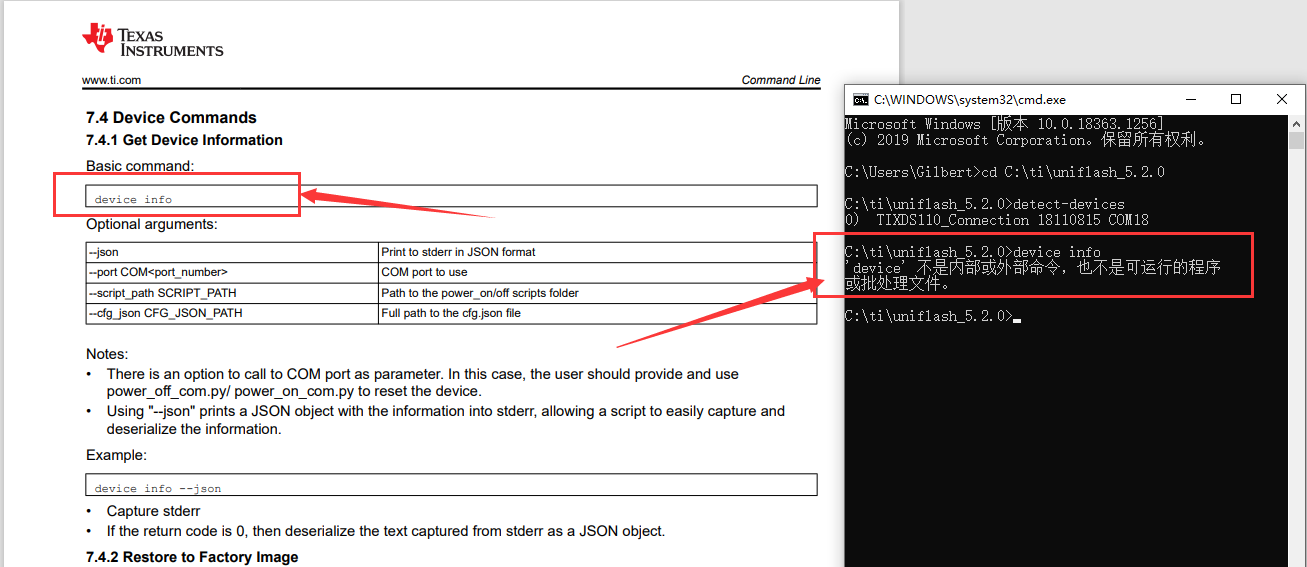Minimize the cmd.exe window

pos(1190,99)
